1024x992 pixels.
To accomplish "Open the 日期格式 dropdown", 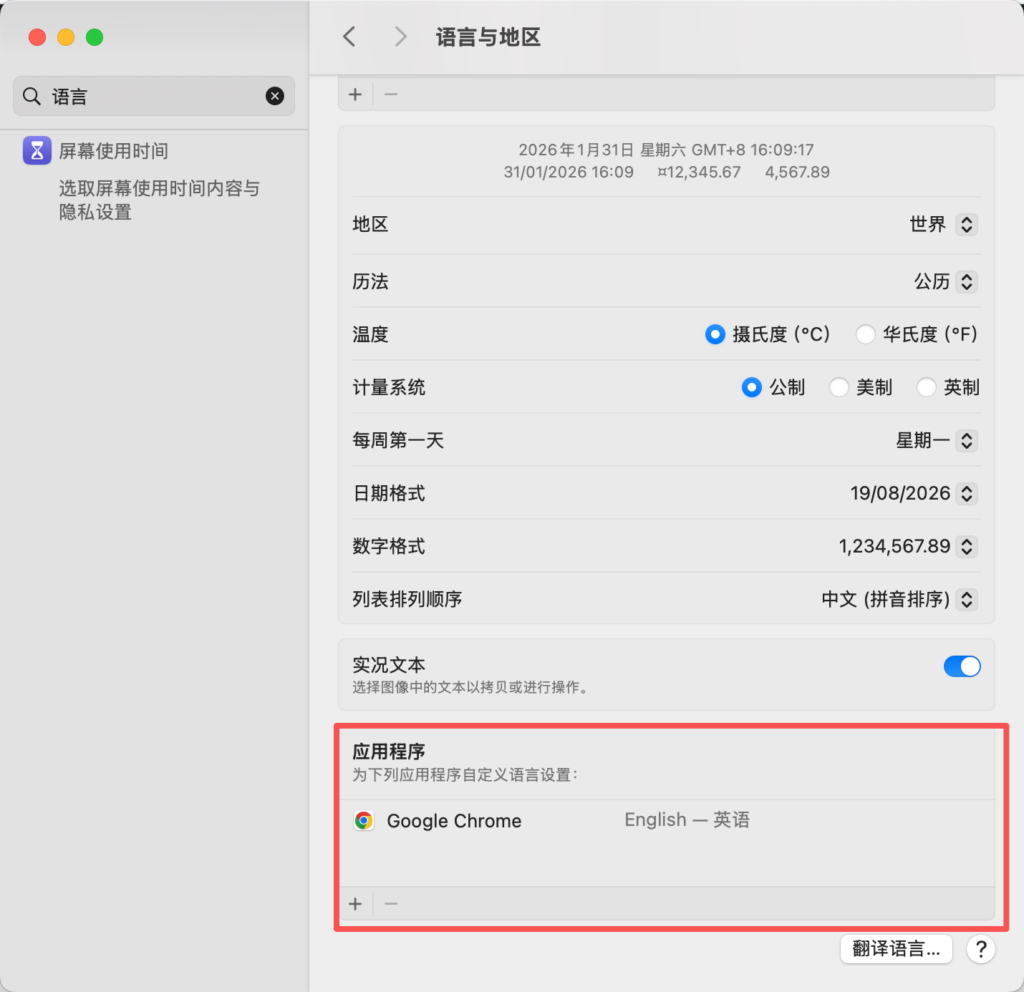I will tap(966, 493).
